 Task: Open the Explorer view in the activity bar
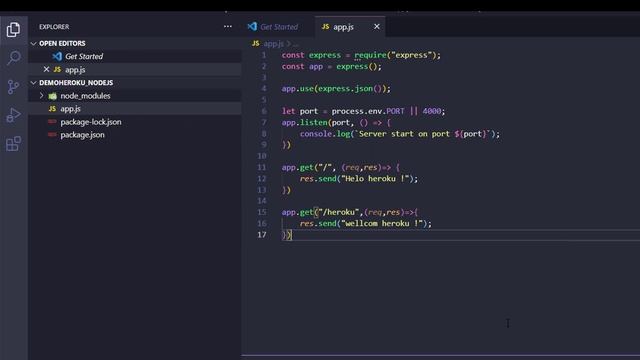click(13, 29)
